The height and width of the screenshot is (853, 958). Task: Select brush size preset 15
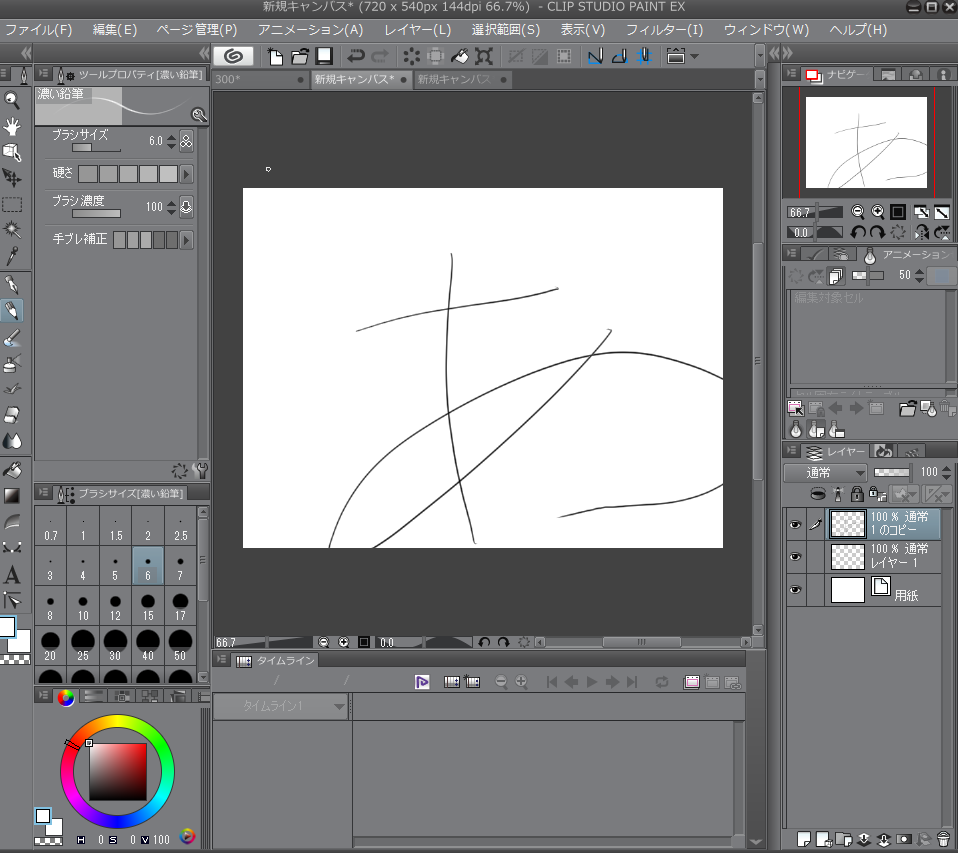(x=148, y=606)
